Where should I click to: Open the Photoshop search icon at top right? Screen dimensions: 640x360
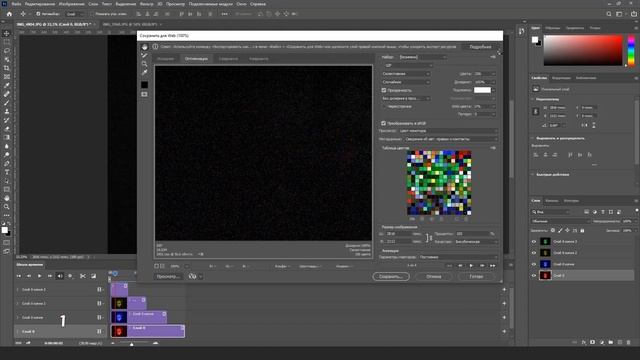[609, 14]
